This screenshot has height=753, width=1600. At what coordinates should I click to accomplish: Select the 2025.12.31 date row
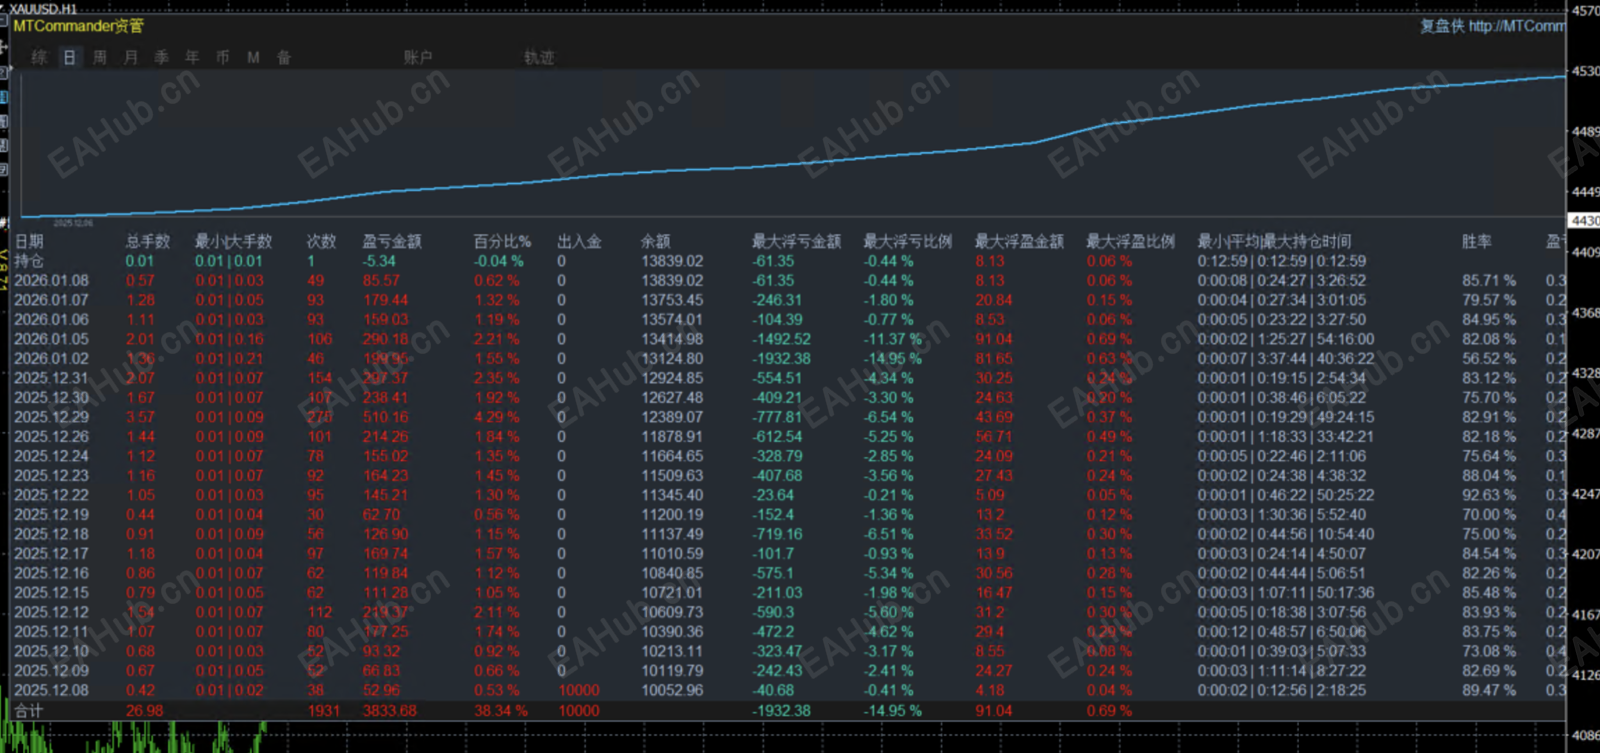51,378
